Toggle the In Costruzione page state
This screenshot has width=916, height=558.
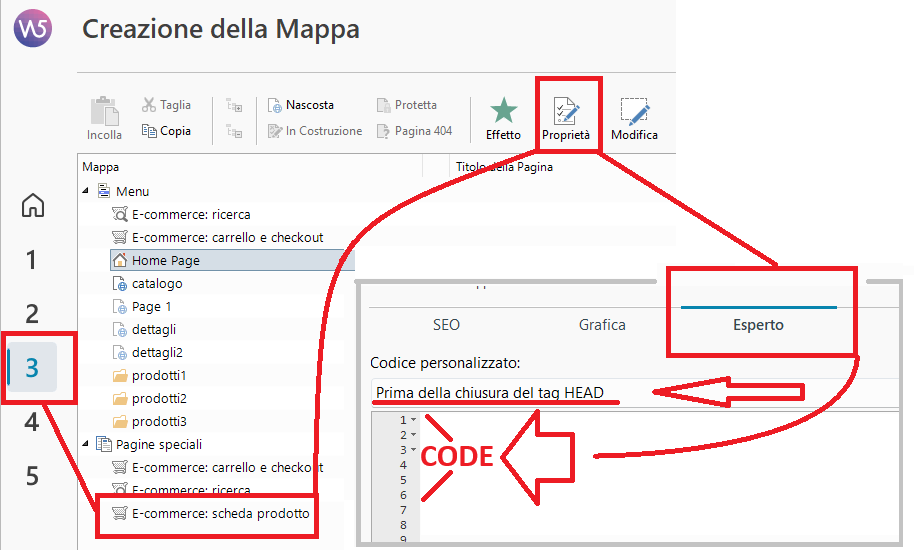314,131
